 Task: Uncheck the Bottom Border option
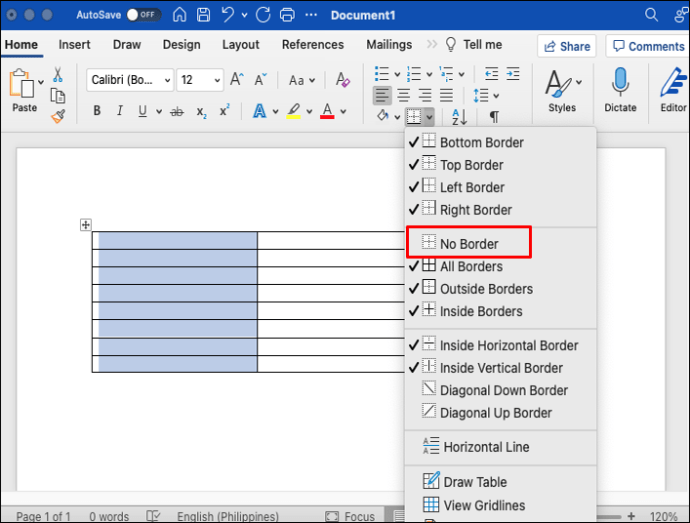pos(481,142)
